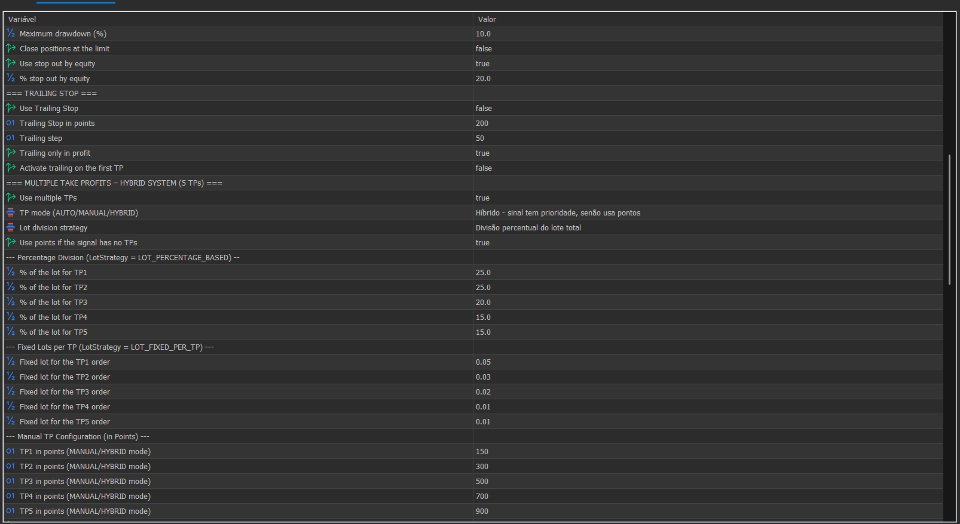
Task: Click the integer icon beside TP5 in points
Action: [x=10, y=511]
